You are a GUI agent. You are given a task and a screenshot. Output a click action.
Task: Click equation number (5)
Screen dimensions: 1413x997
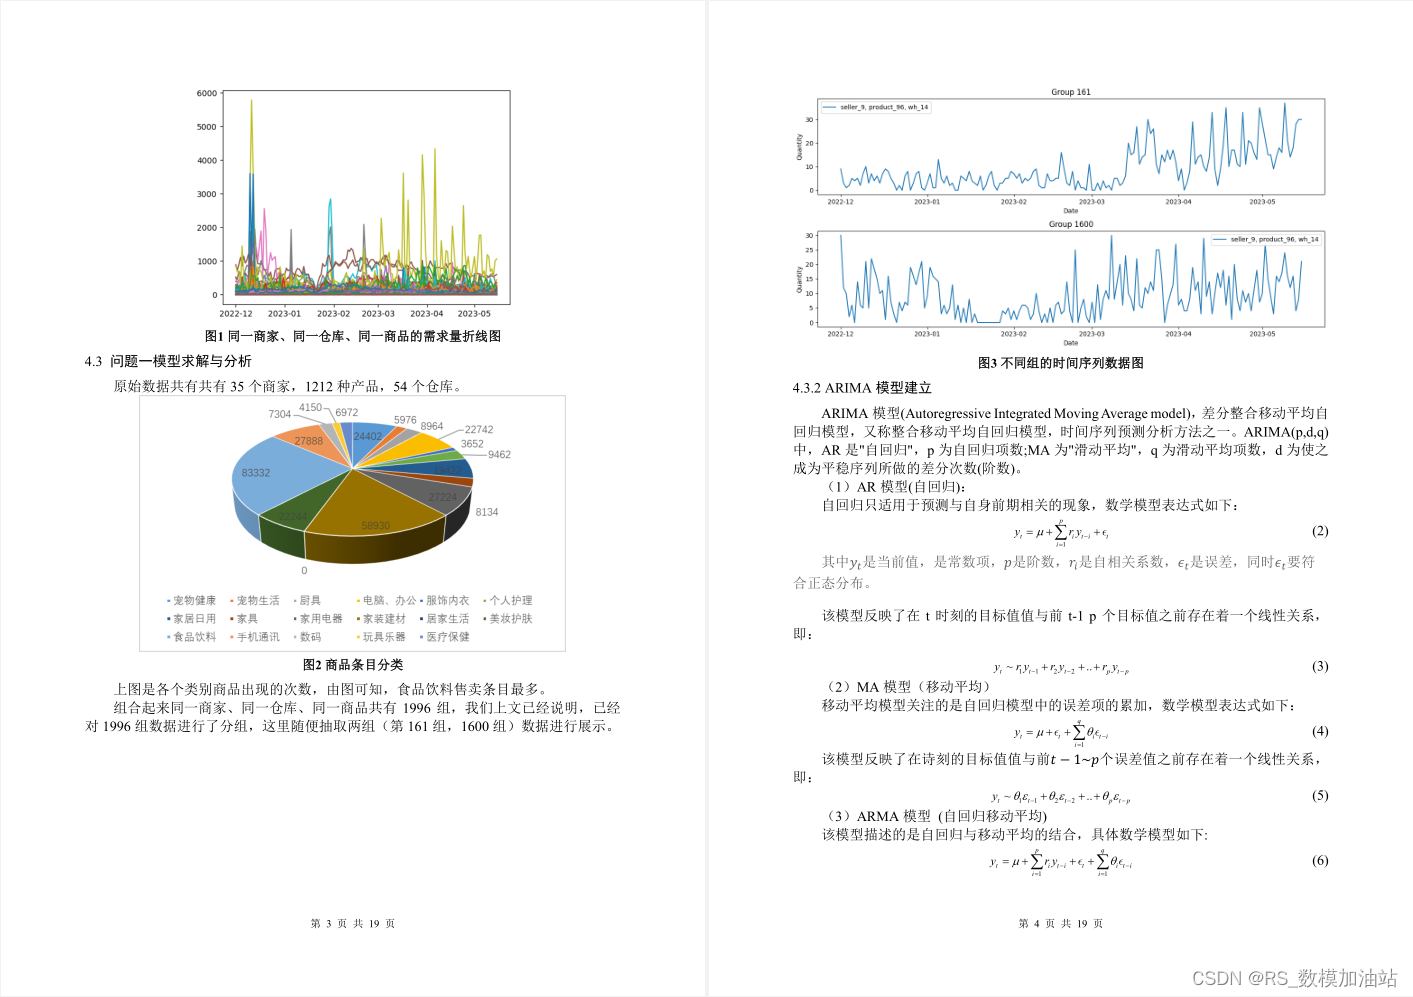click(1320, 796)
